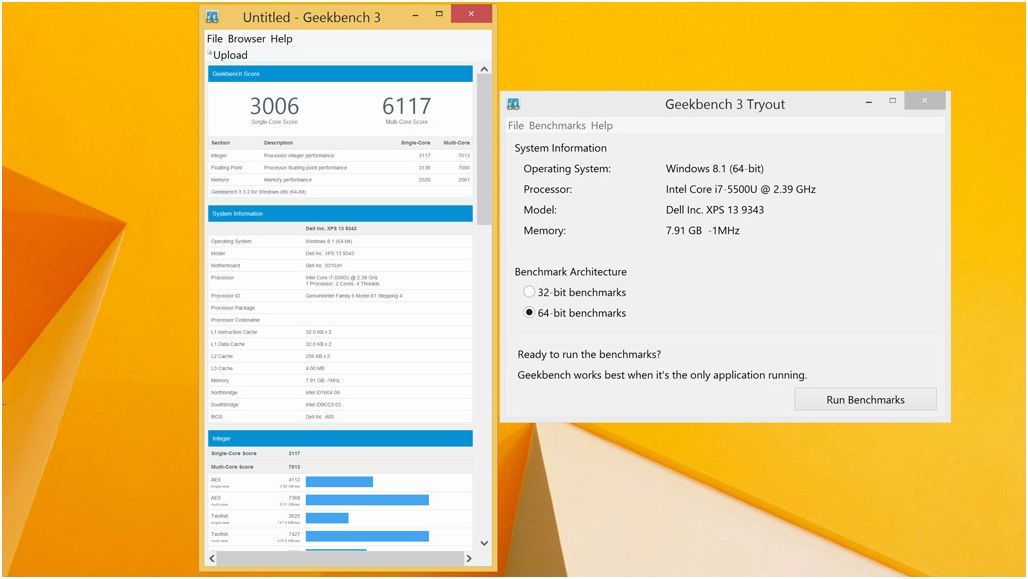Open the Browser menu in results window
Screen dimensions: 1028x579
[246, 39]
